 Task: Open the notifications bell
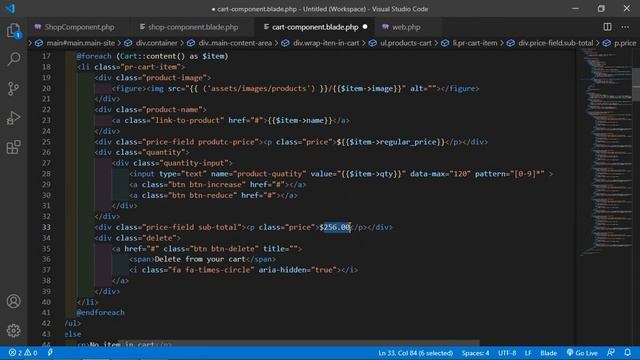pyautogui.click(x=627, y=353)
